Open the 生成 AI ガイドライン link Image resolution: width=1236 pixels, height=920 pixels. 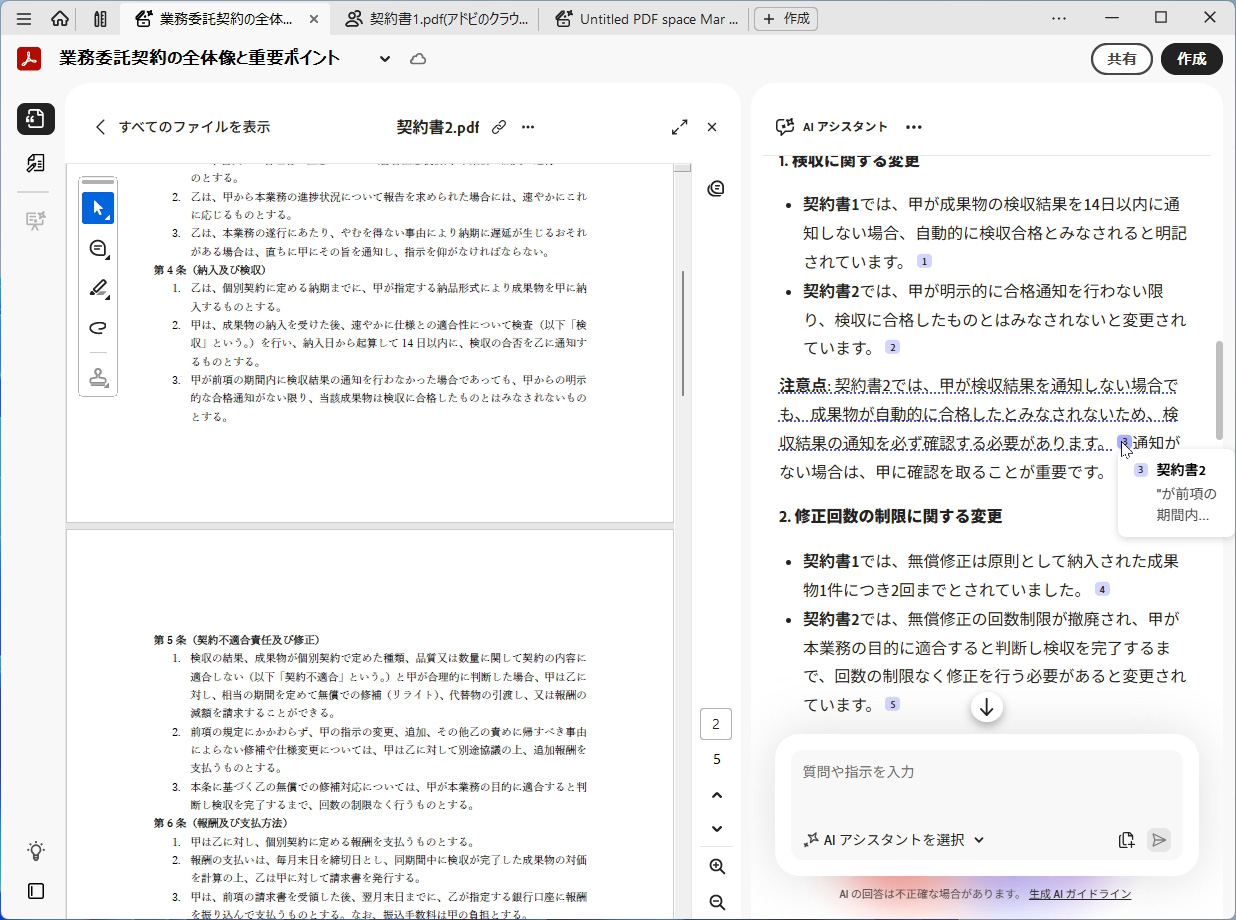tap(1079, 893)
